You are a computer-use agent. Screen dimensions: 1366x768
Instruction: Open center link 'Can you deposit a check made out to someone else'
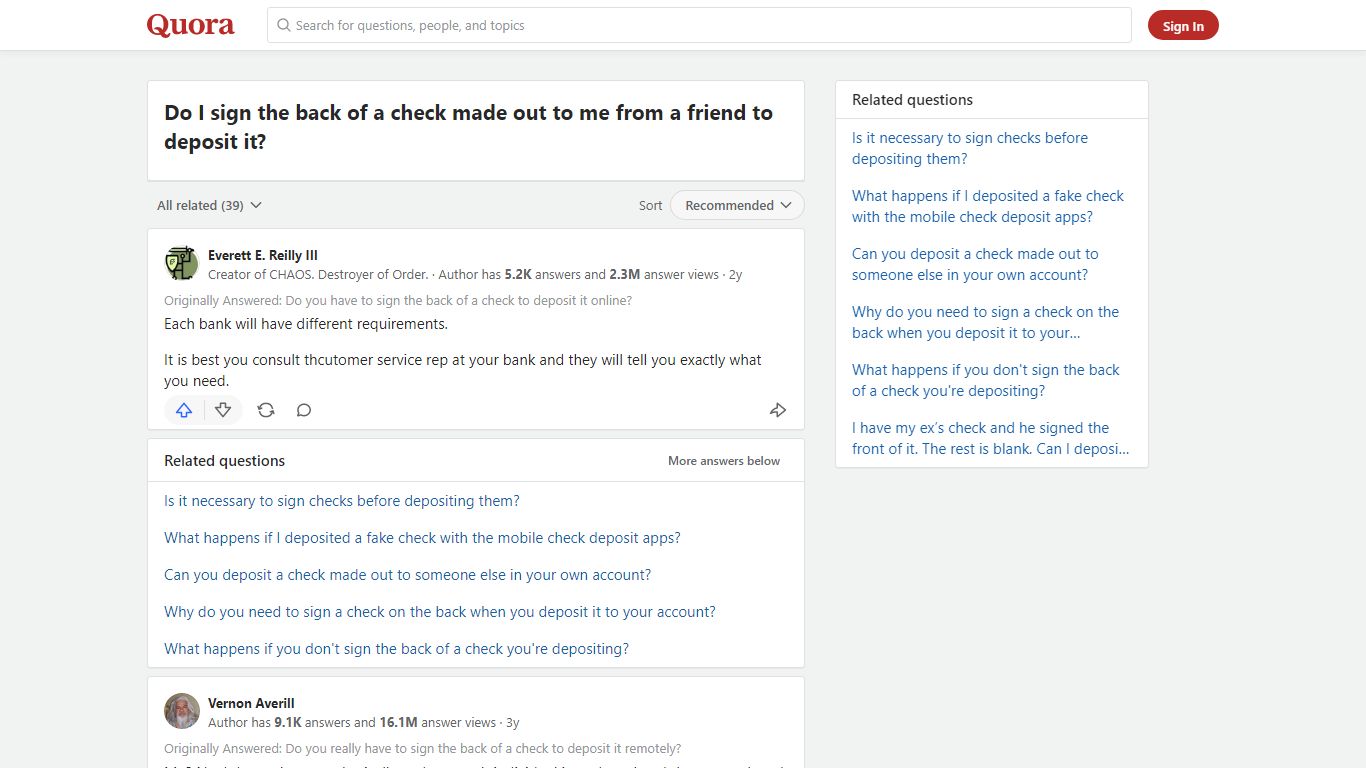[x=408, y=575]
